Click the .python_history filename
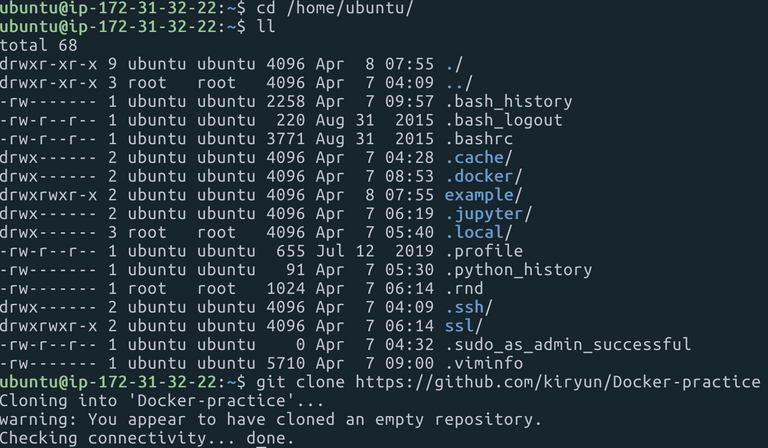Image resolution: width=768 pixels, height=448 pixels. tap(518, 270)
